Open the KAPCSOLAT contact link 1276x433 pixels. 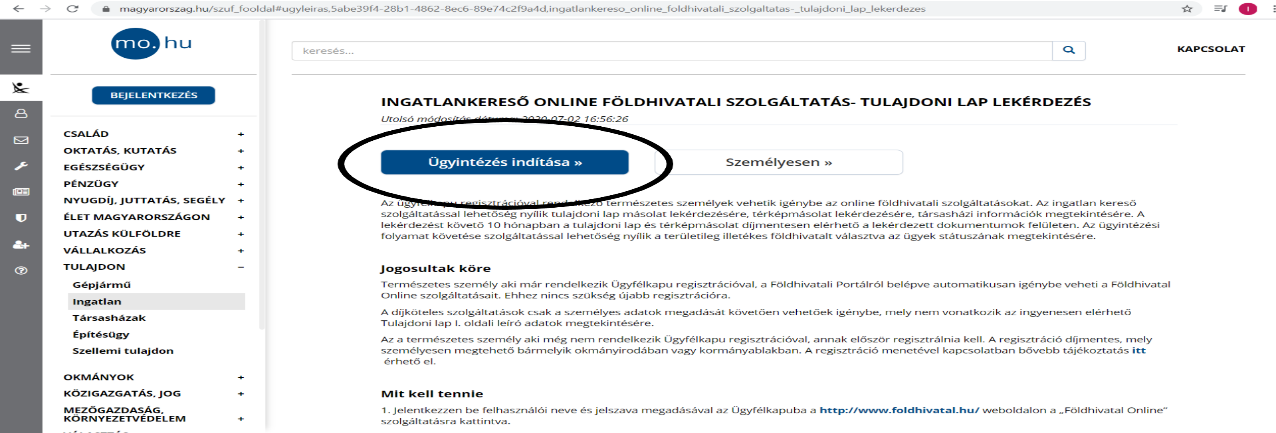1211,49
